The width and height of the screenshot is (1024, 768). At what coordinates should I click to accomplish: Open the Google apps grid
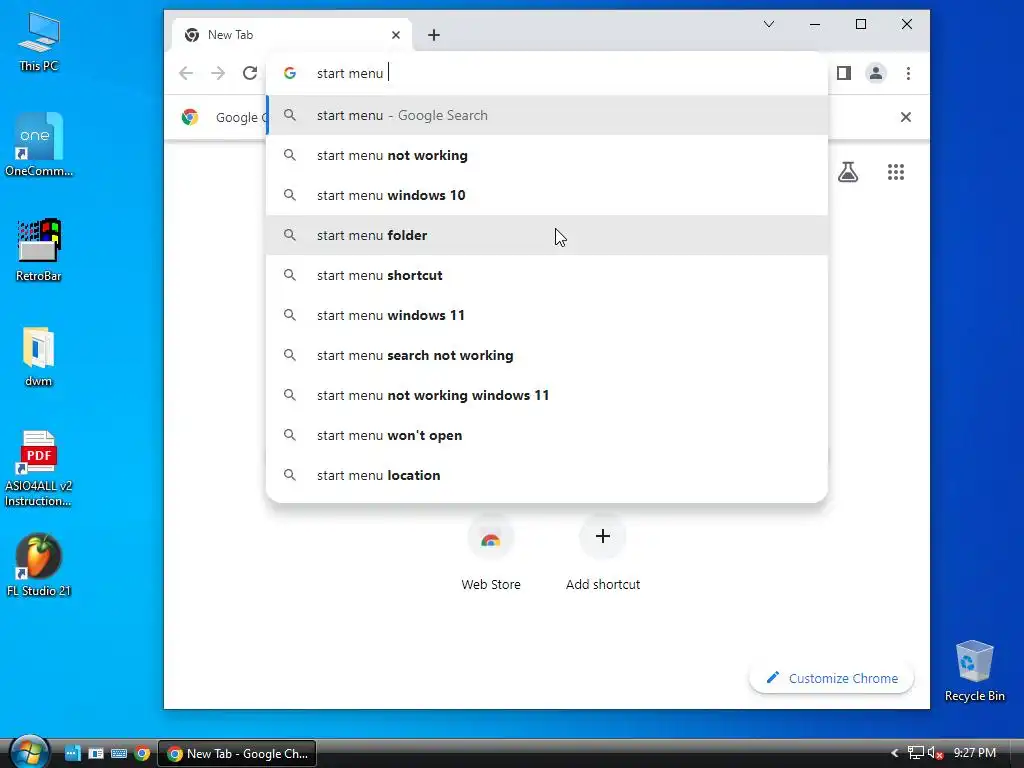point(896,172)
